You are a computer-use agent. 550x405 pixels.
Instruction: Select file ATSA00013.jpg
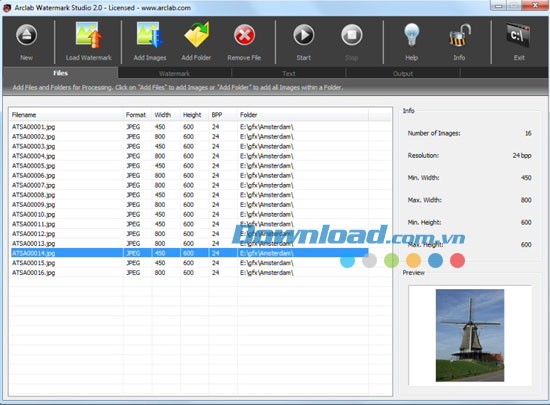34,243
